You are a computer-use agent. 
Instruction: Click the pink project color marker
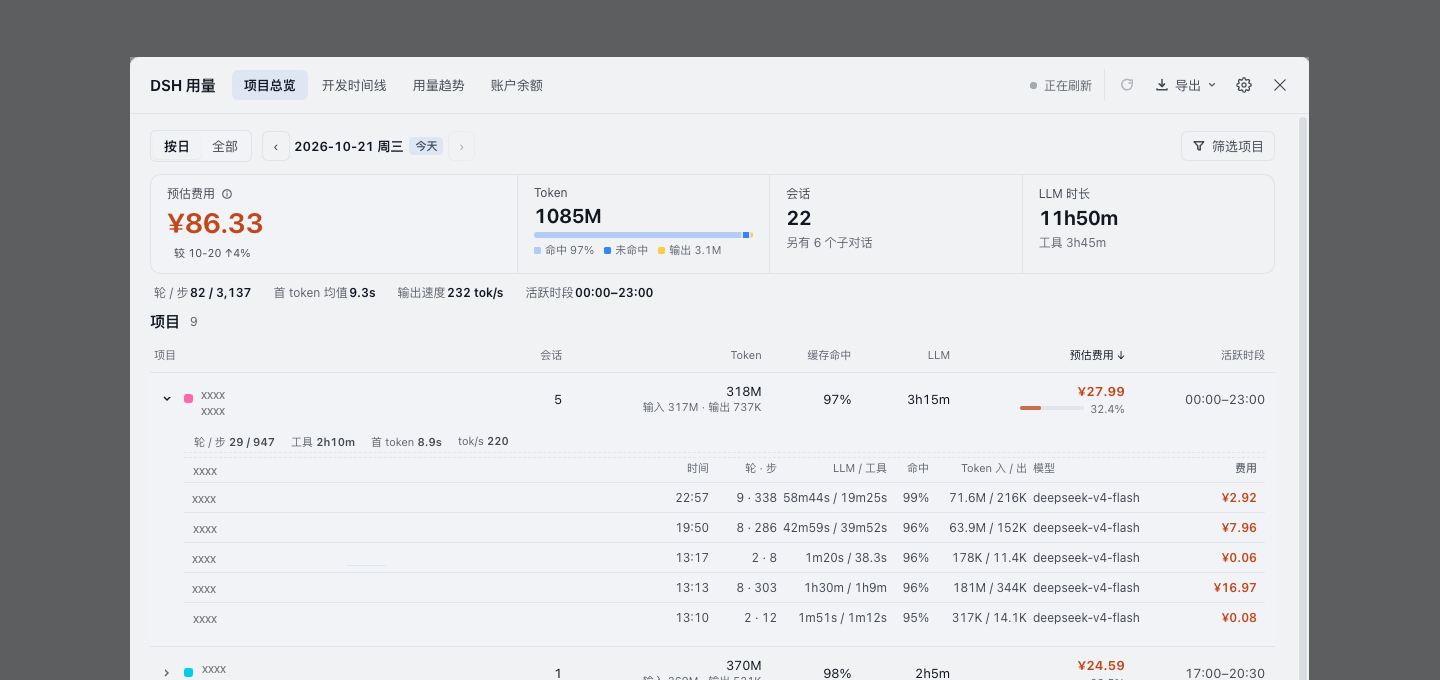click(188, 399)
